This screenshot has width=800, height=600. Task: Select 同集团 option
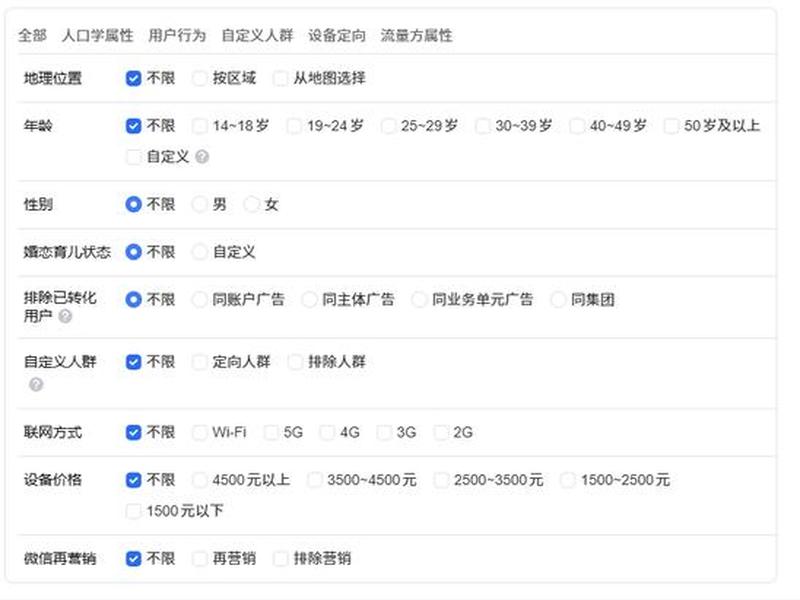click(x=558, y=299)
